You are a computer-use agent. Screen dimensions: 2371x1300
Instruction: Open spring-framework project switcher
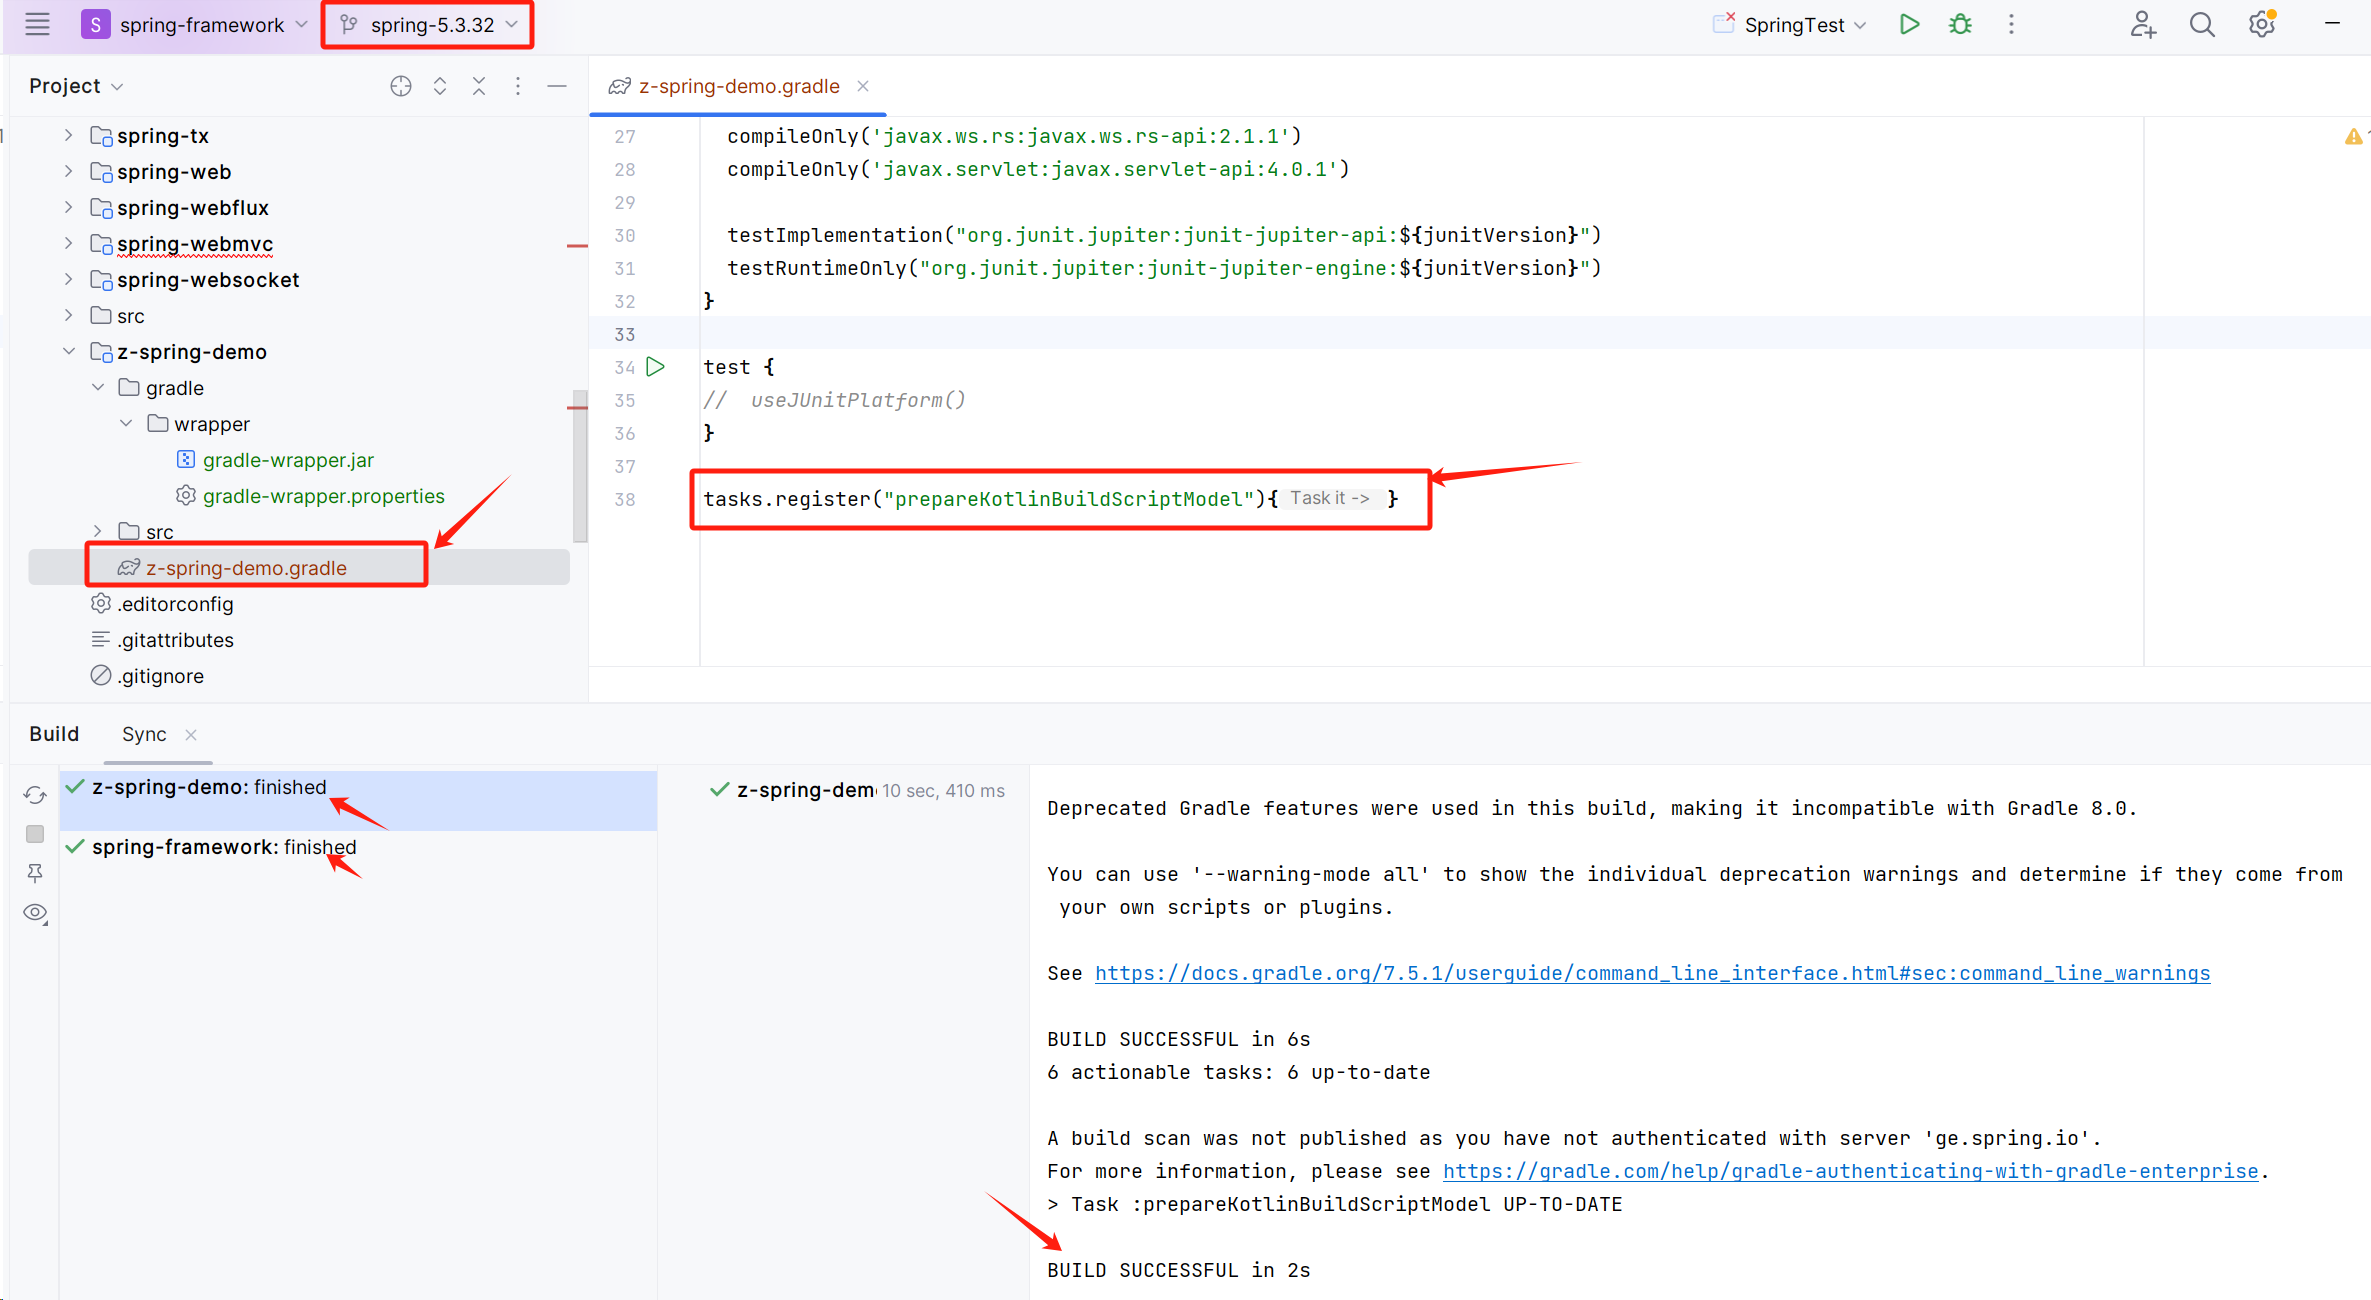(x=195, y=25)
